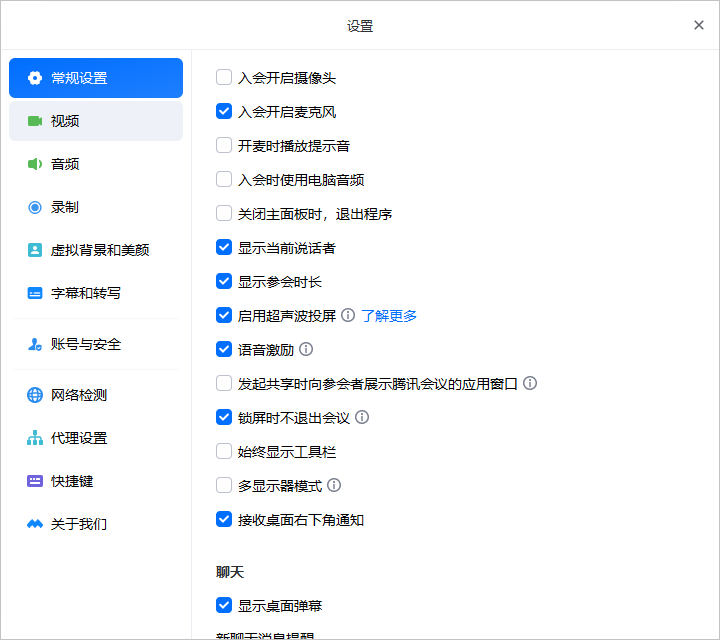Click the speaker icon beside 音频
This screenshot has width=720, height=640.
[35, 164]
